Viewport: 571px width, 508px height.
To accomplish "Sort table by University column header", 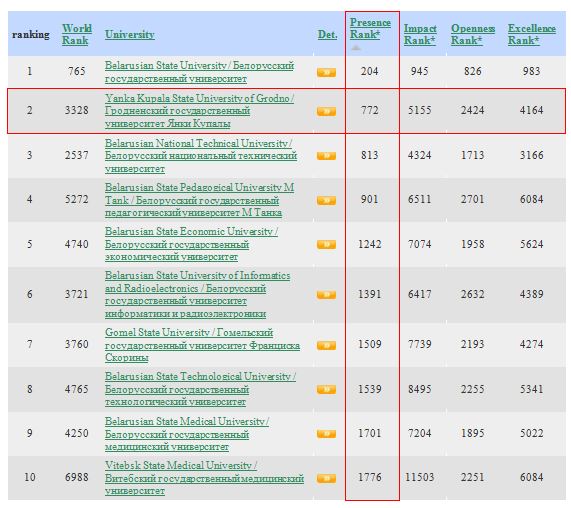I will pos(130,35).
